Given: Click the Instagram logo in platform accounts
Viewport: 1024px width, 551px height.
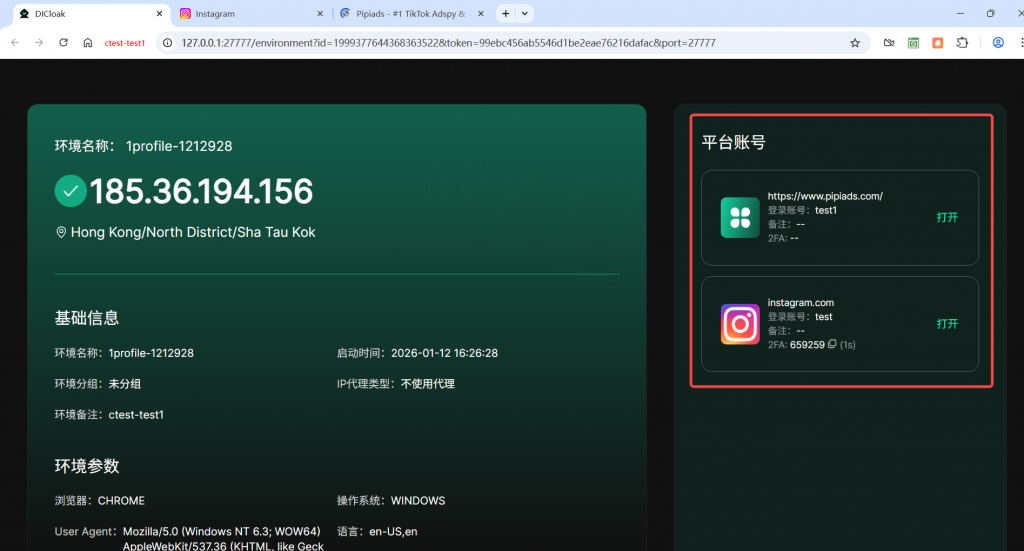Looking at the screenshot, I should [x=740, y=324].
